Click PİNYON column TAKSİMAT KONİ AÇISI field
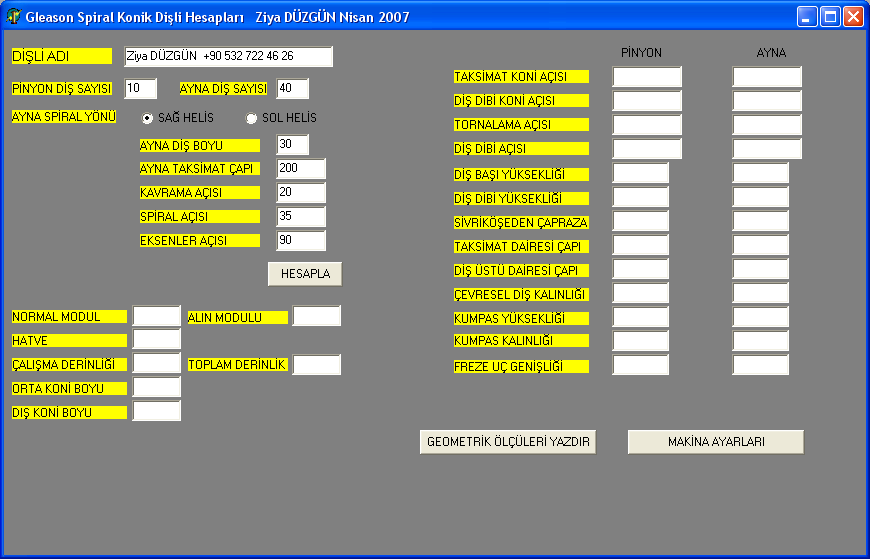Screen dimensions: 870x559 pos(647,77)
